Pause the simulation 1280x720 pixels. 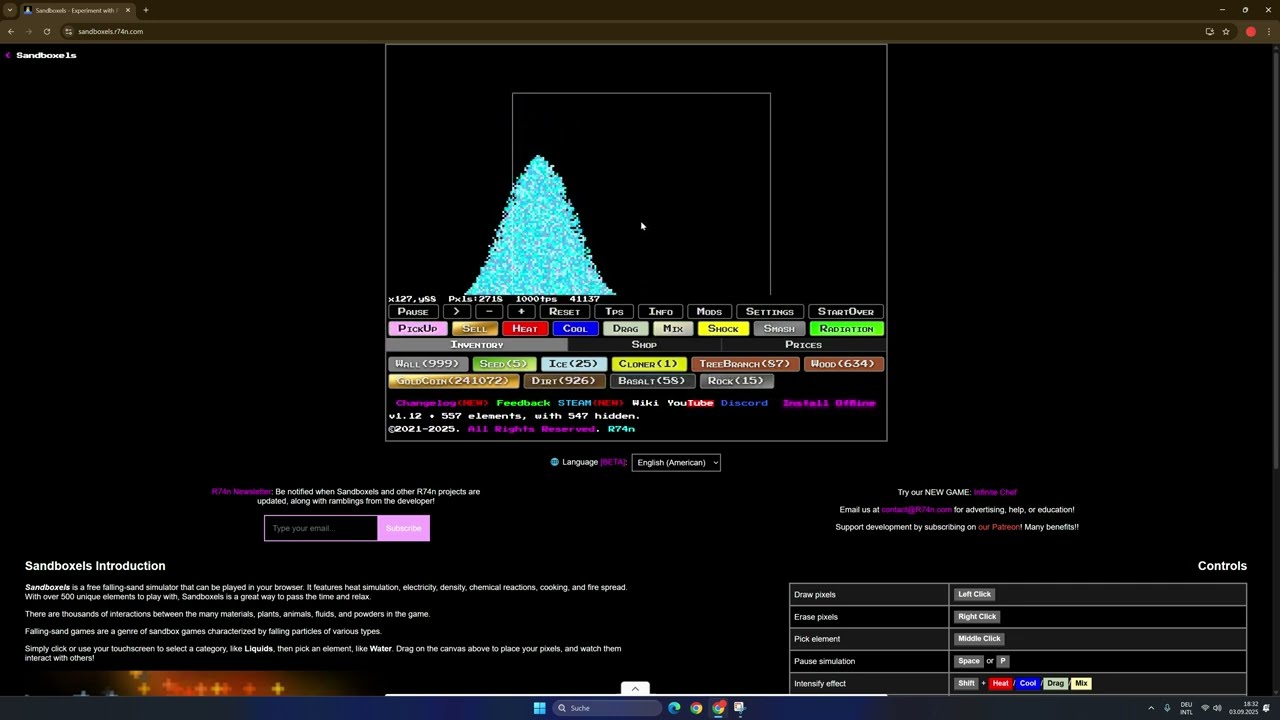[412, 312]
